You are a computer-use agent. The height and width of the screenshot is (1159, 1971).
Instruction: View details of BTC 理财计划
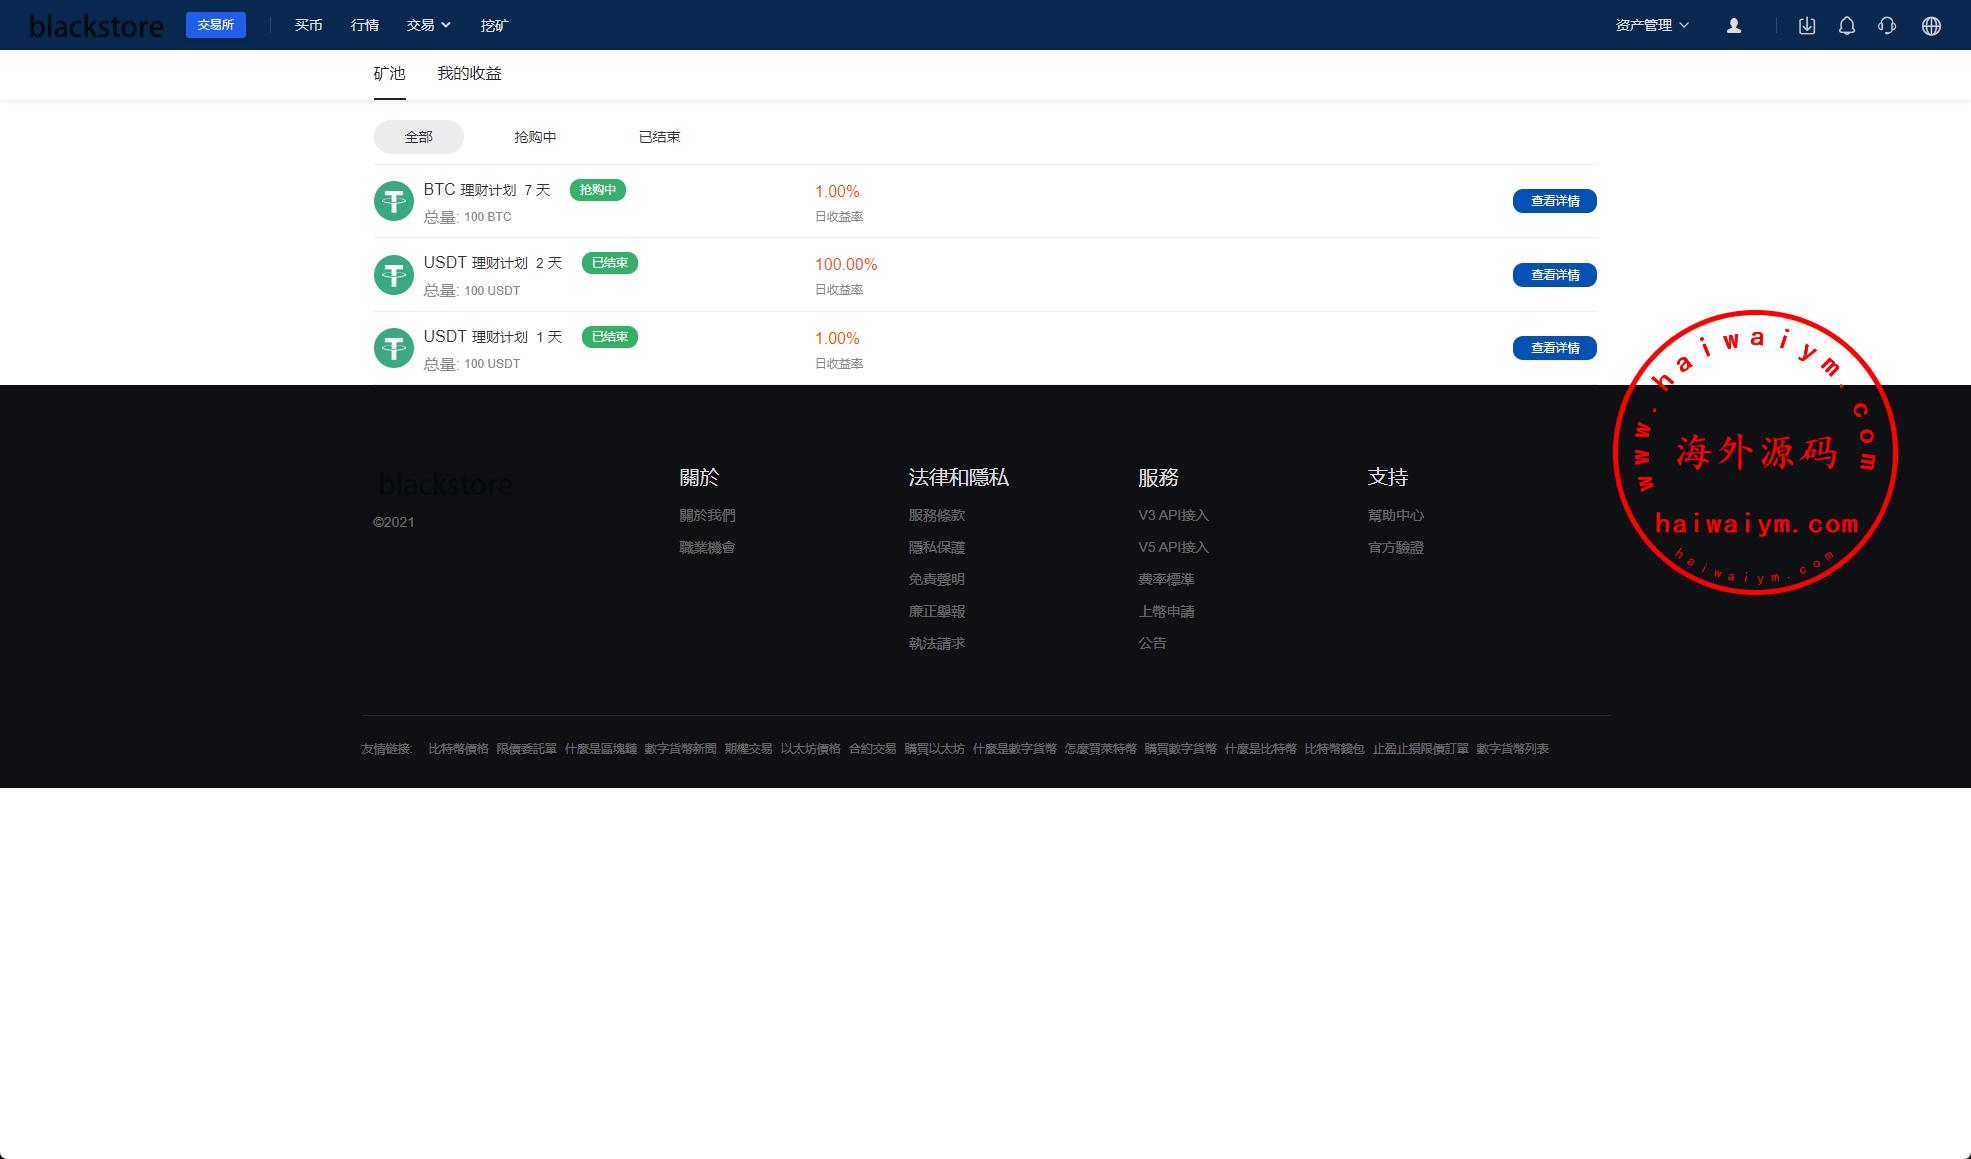coord(1554,201)
